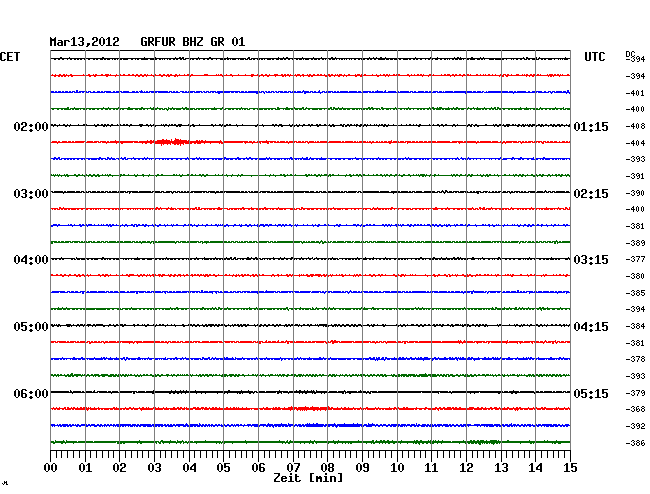Select the 02:00 CET time label
The height and width of the screenshot is (494, 650).
(x=31, y=126)
